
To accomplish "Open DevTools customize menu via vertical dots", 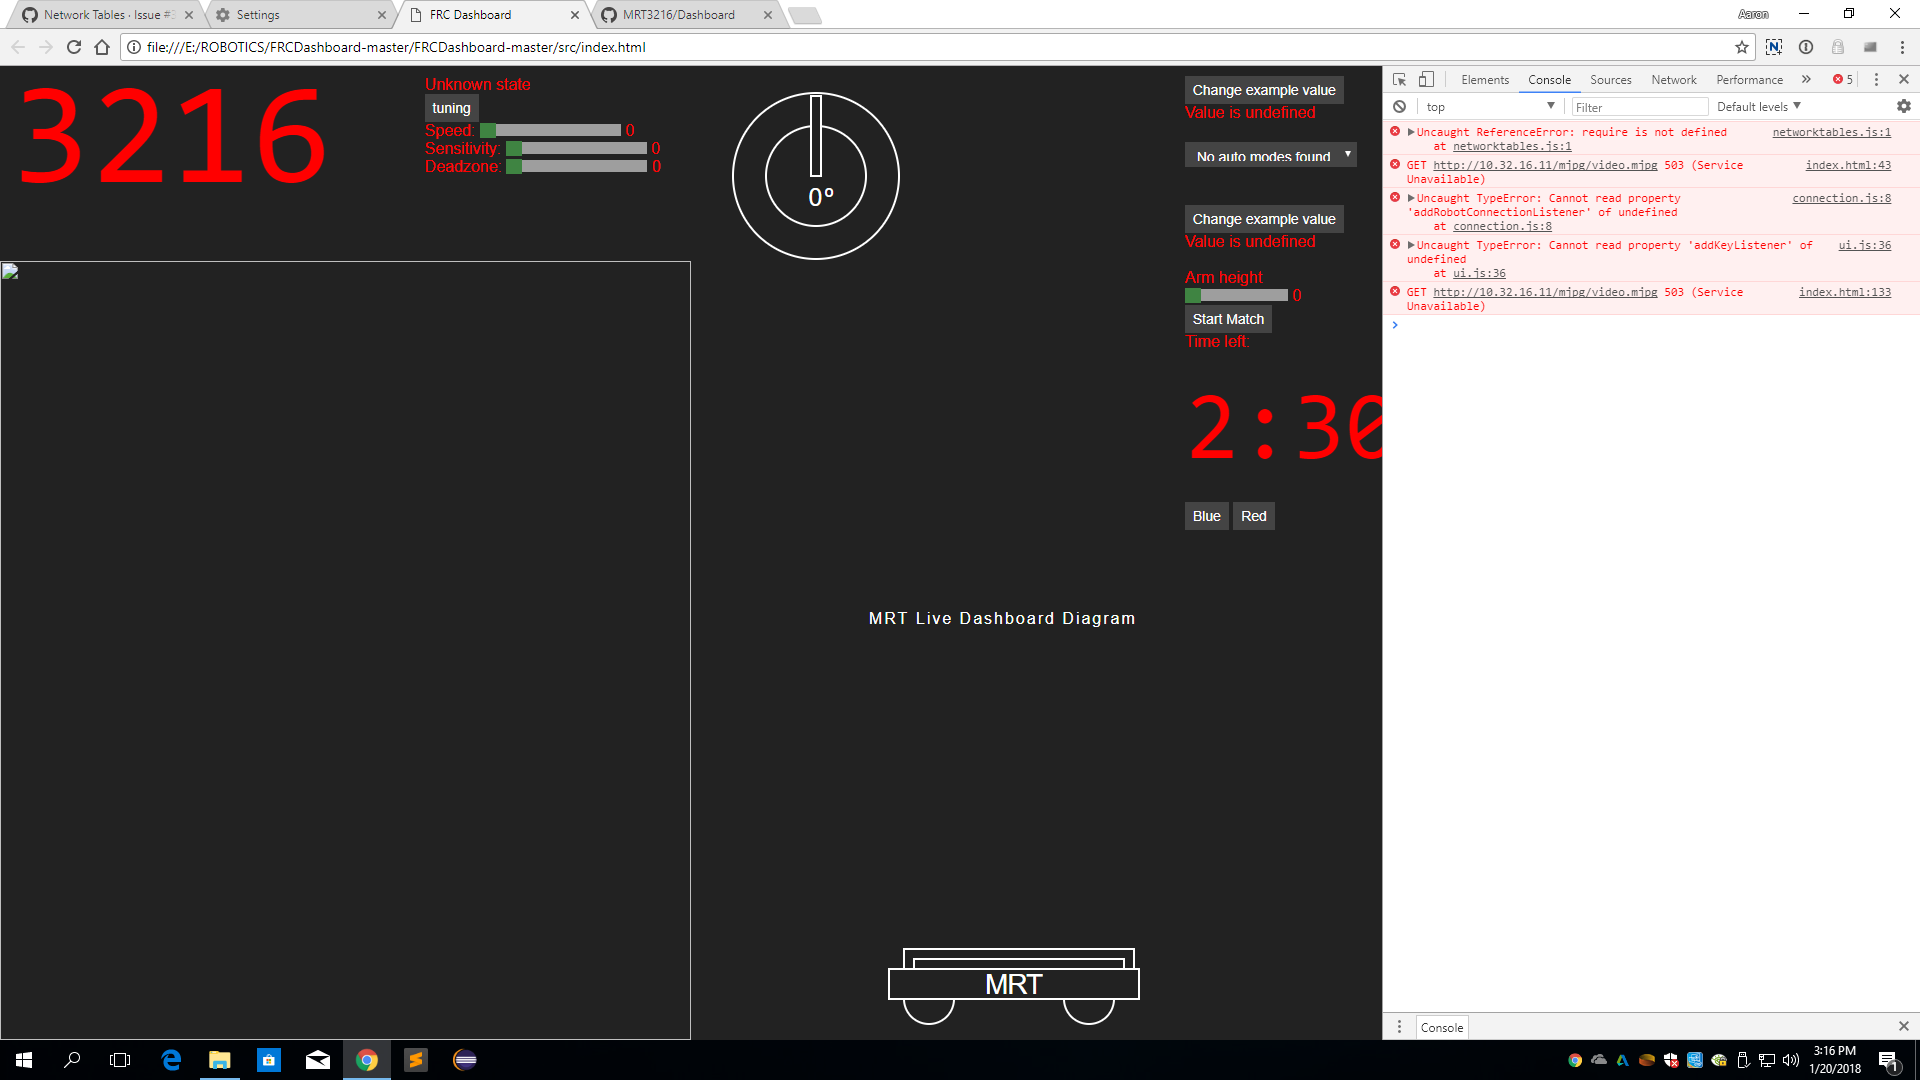I will click(1876, 79).
